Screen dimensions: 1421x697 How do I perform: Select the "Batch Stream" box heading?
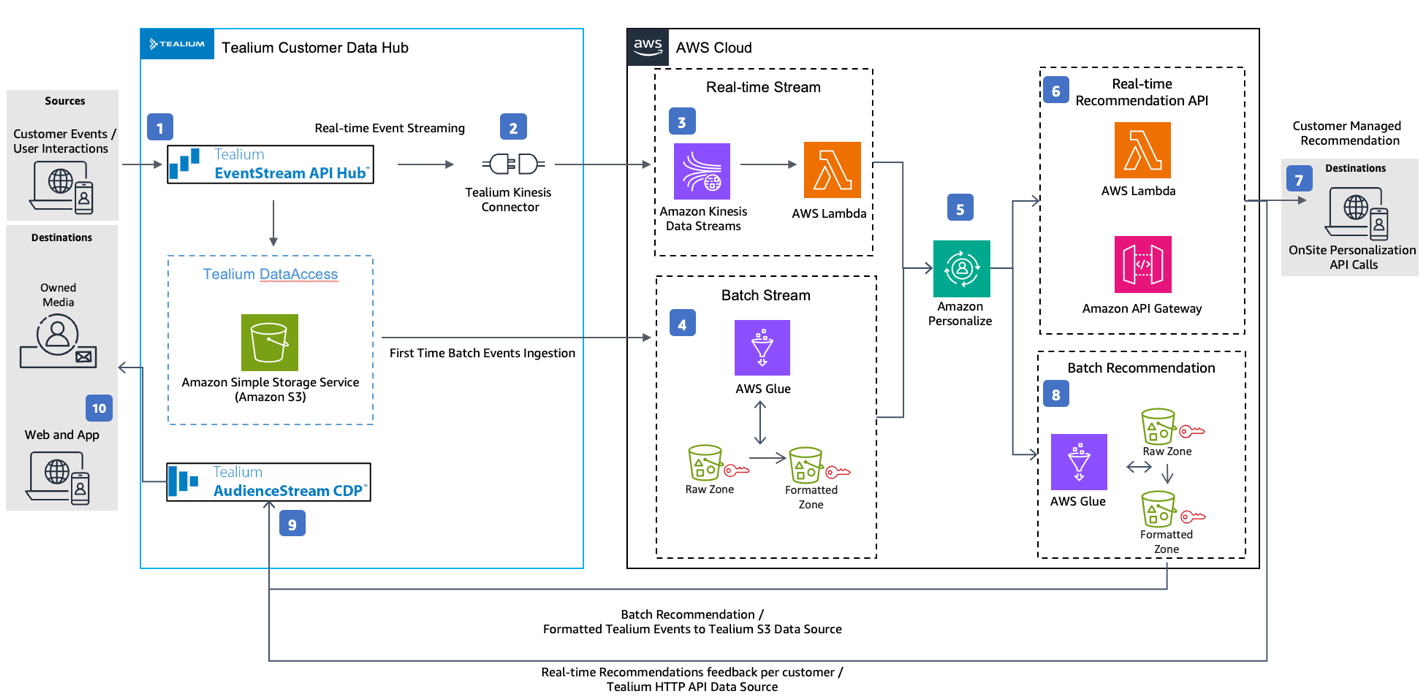point(766,295)
